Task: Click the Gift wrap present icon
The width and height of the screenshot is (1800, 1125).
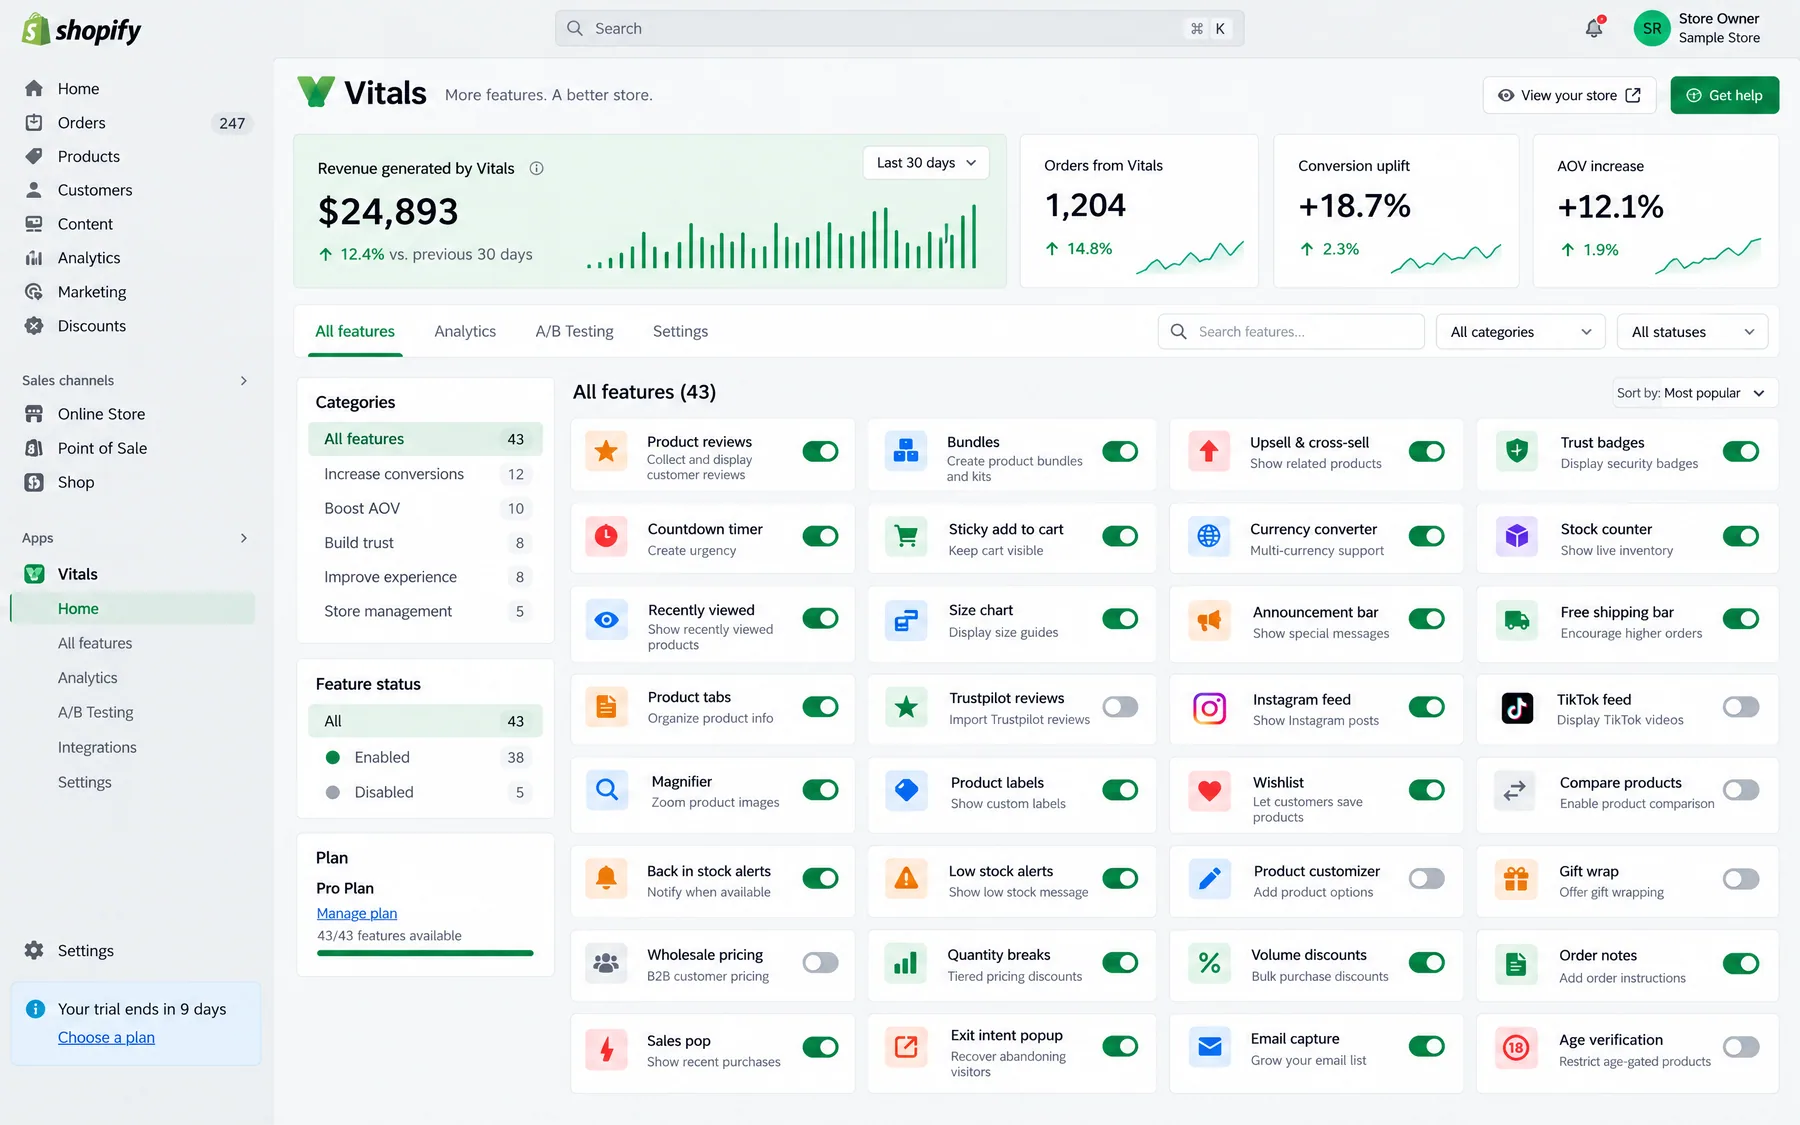Action: coord(1516,879)
